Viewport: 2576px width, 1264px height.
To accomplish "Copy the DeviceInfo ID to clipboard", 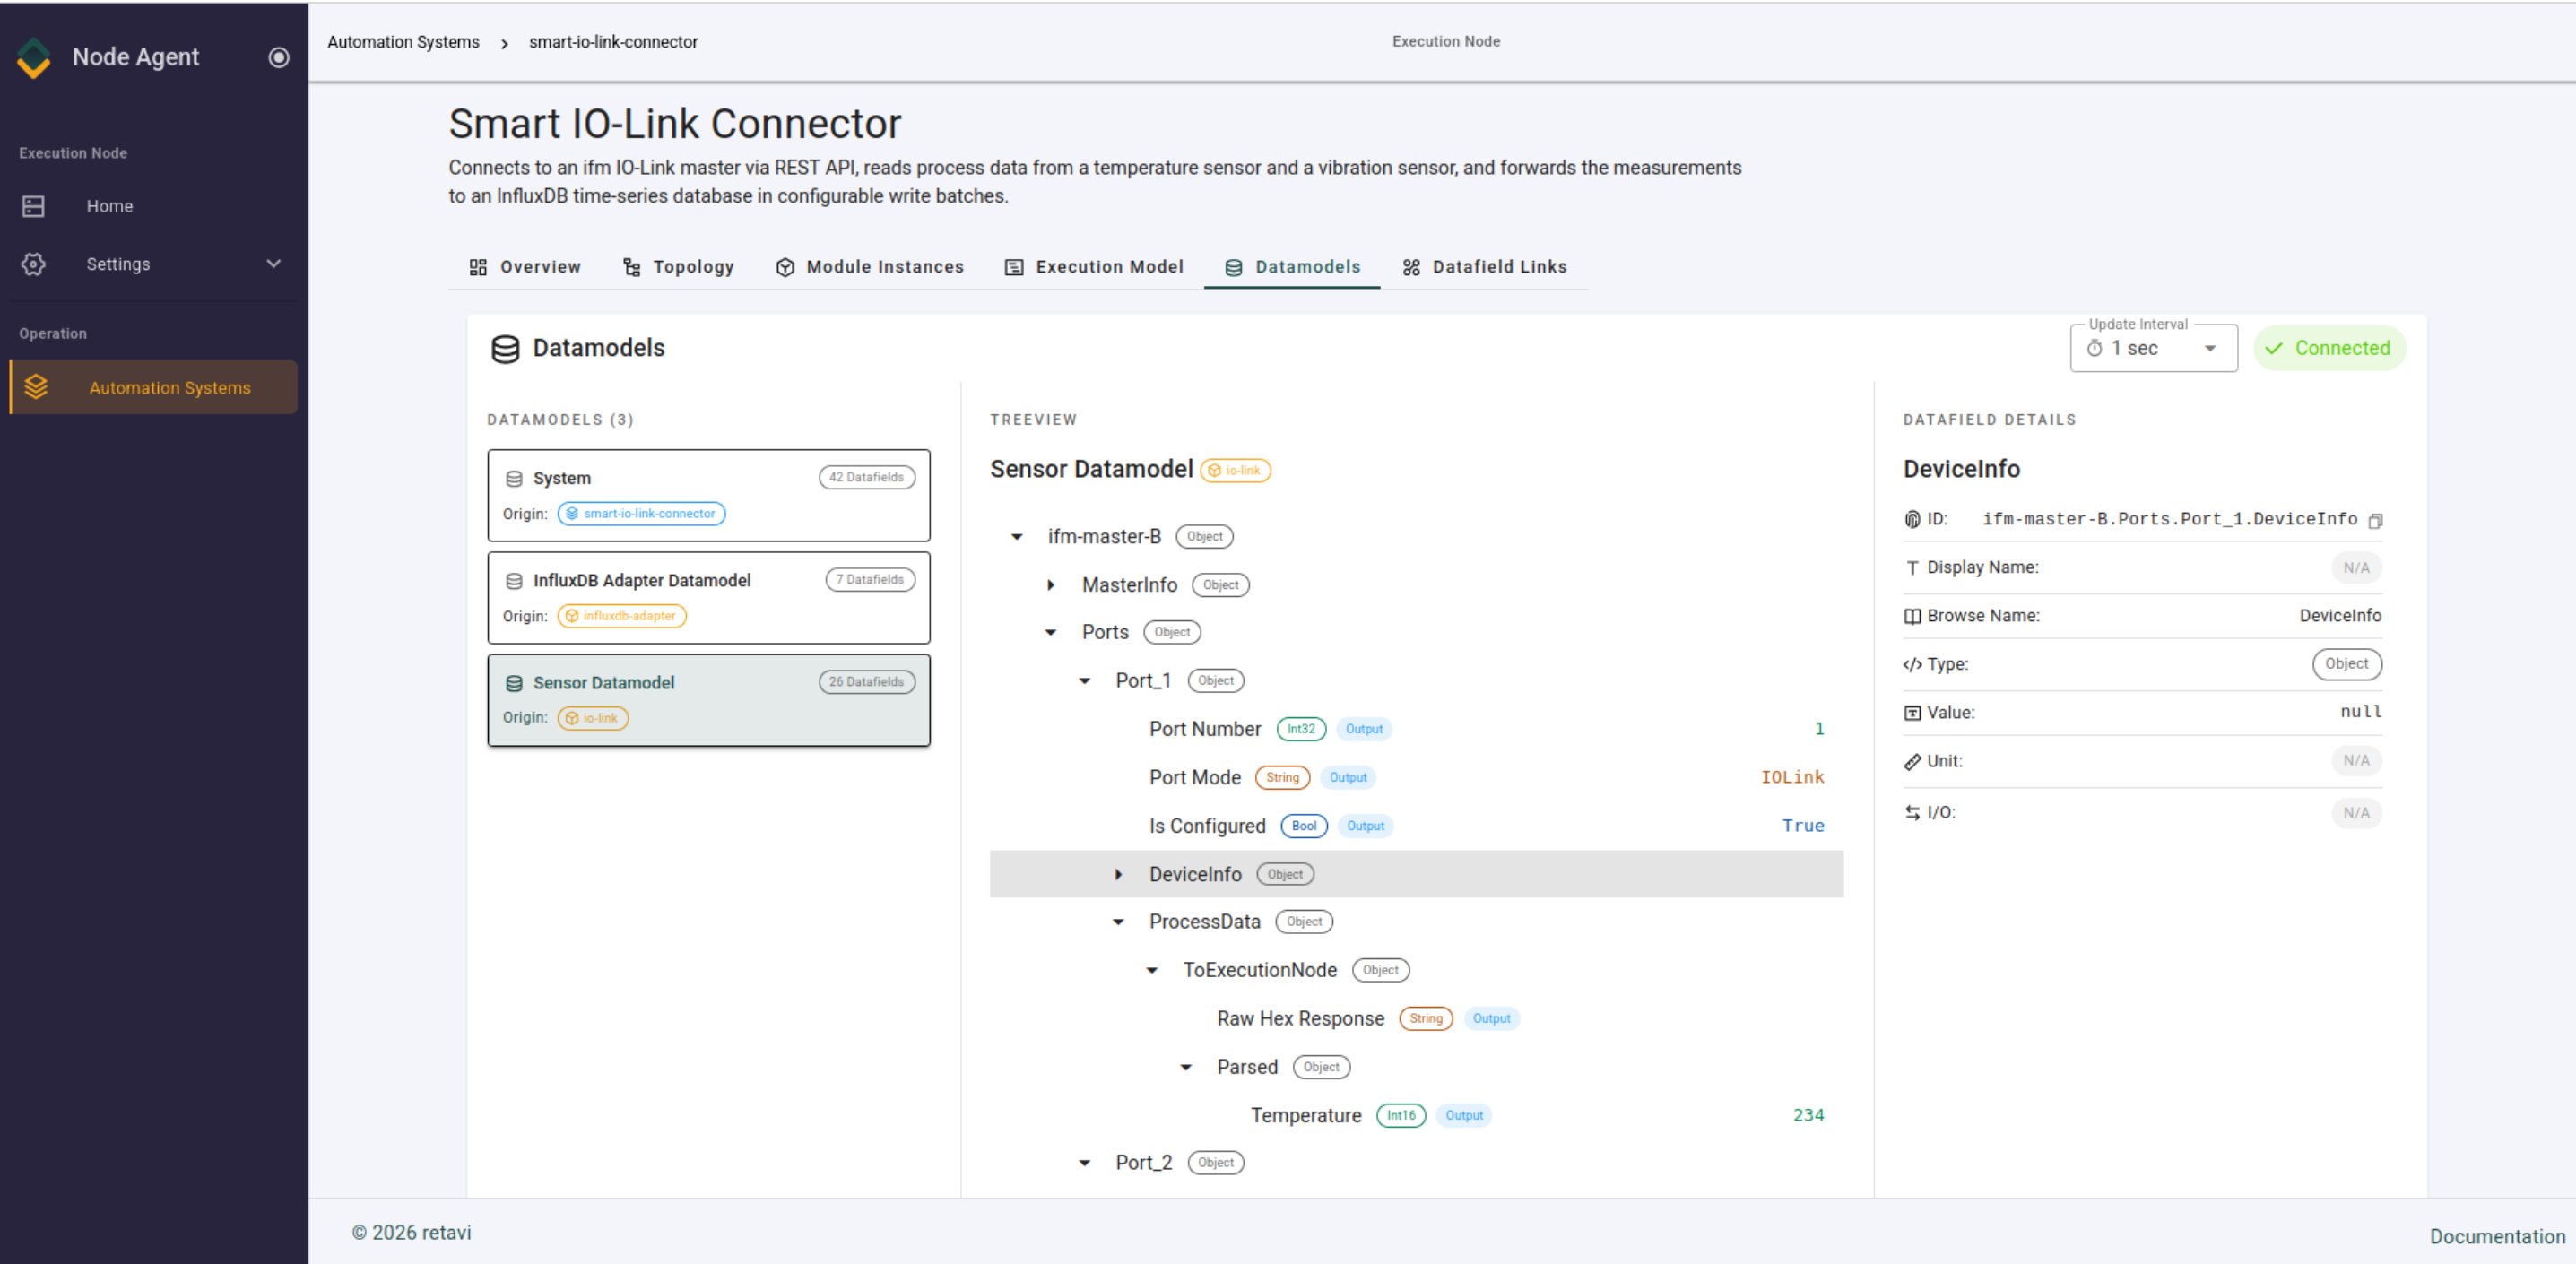I will coord(2375,521).
